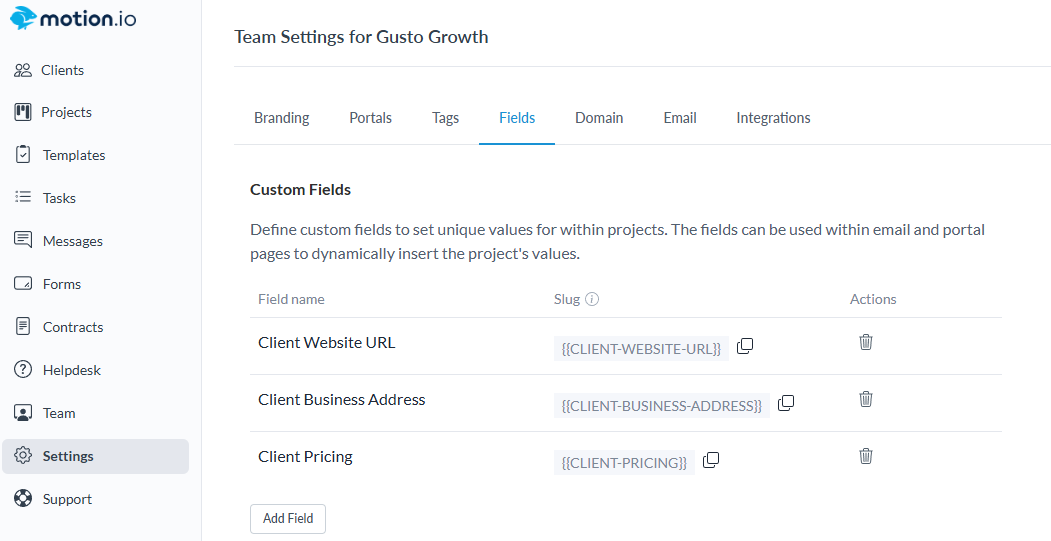Open Contracts in the sidebar
The image size is (1051, 541).
[72, 327]
